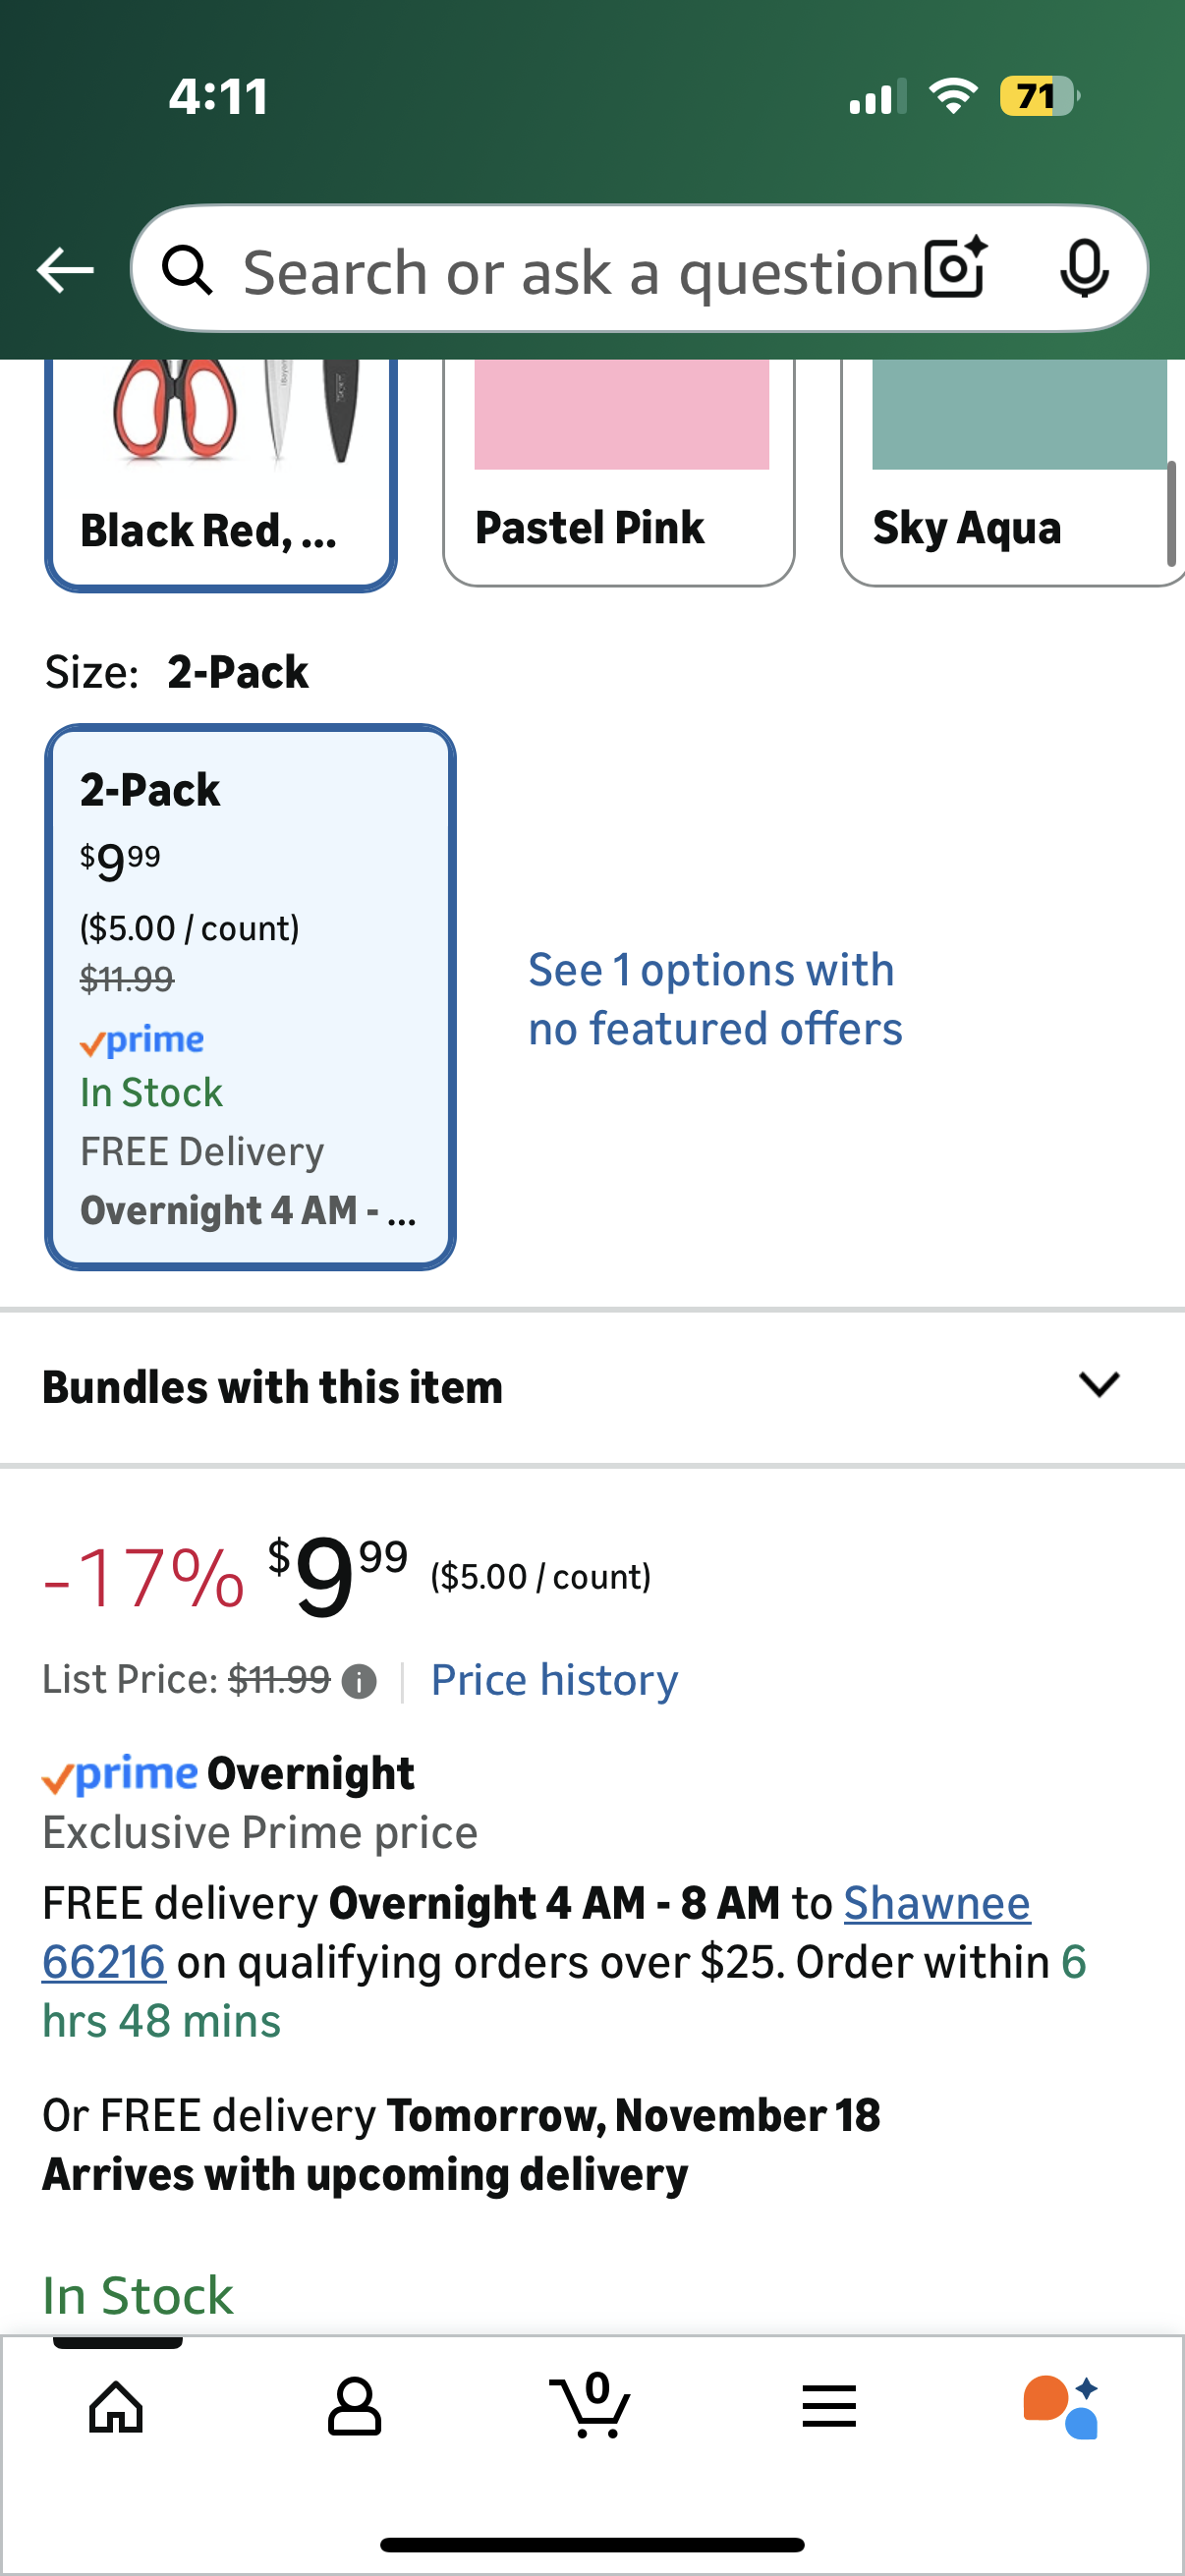Tap the back arrow icon

coord(65,270)
